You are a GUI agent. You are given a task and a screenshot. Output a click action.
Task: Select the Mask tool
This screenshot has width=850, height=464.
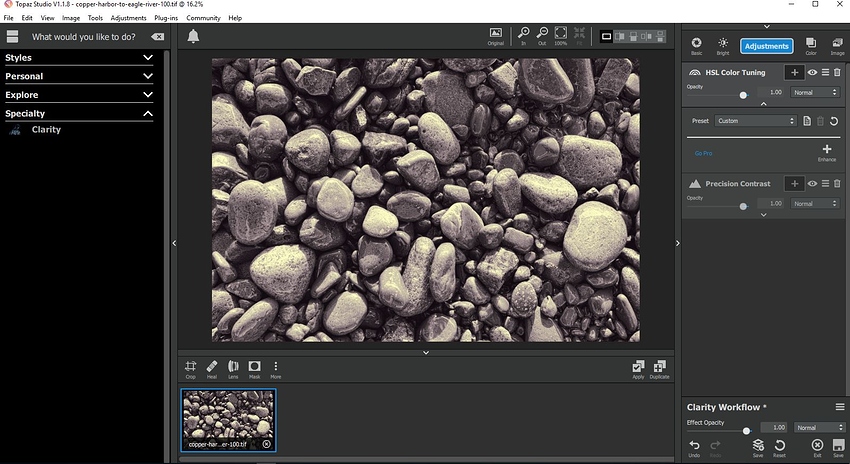point(254,369)
